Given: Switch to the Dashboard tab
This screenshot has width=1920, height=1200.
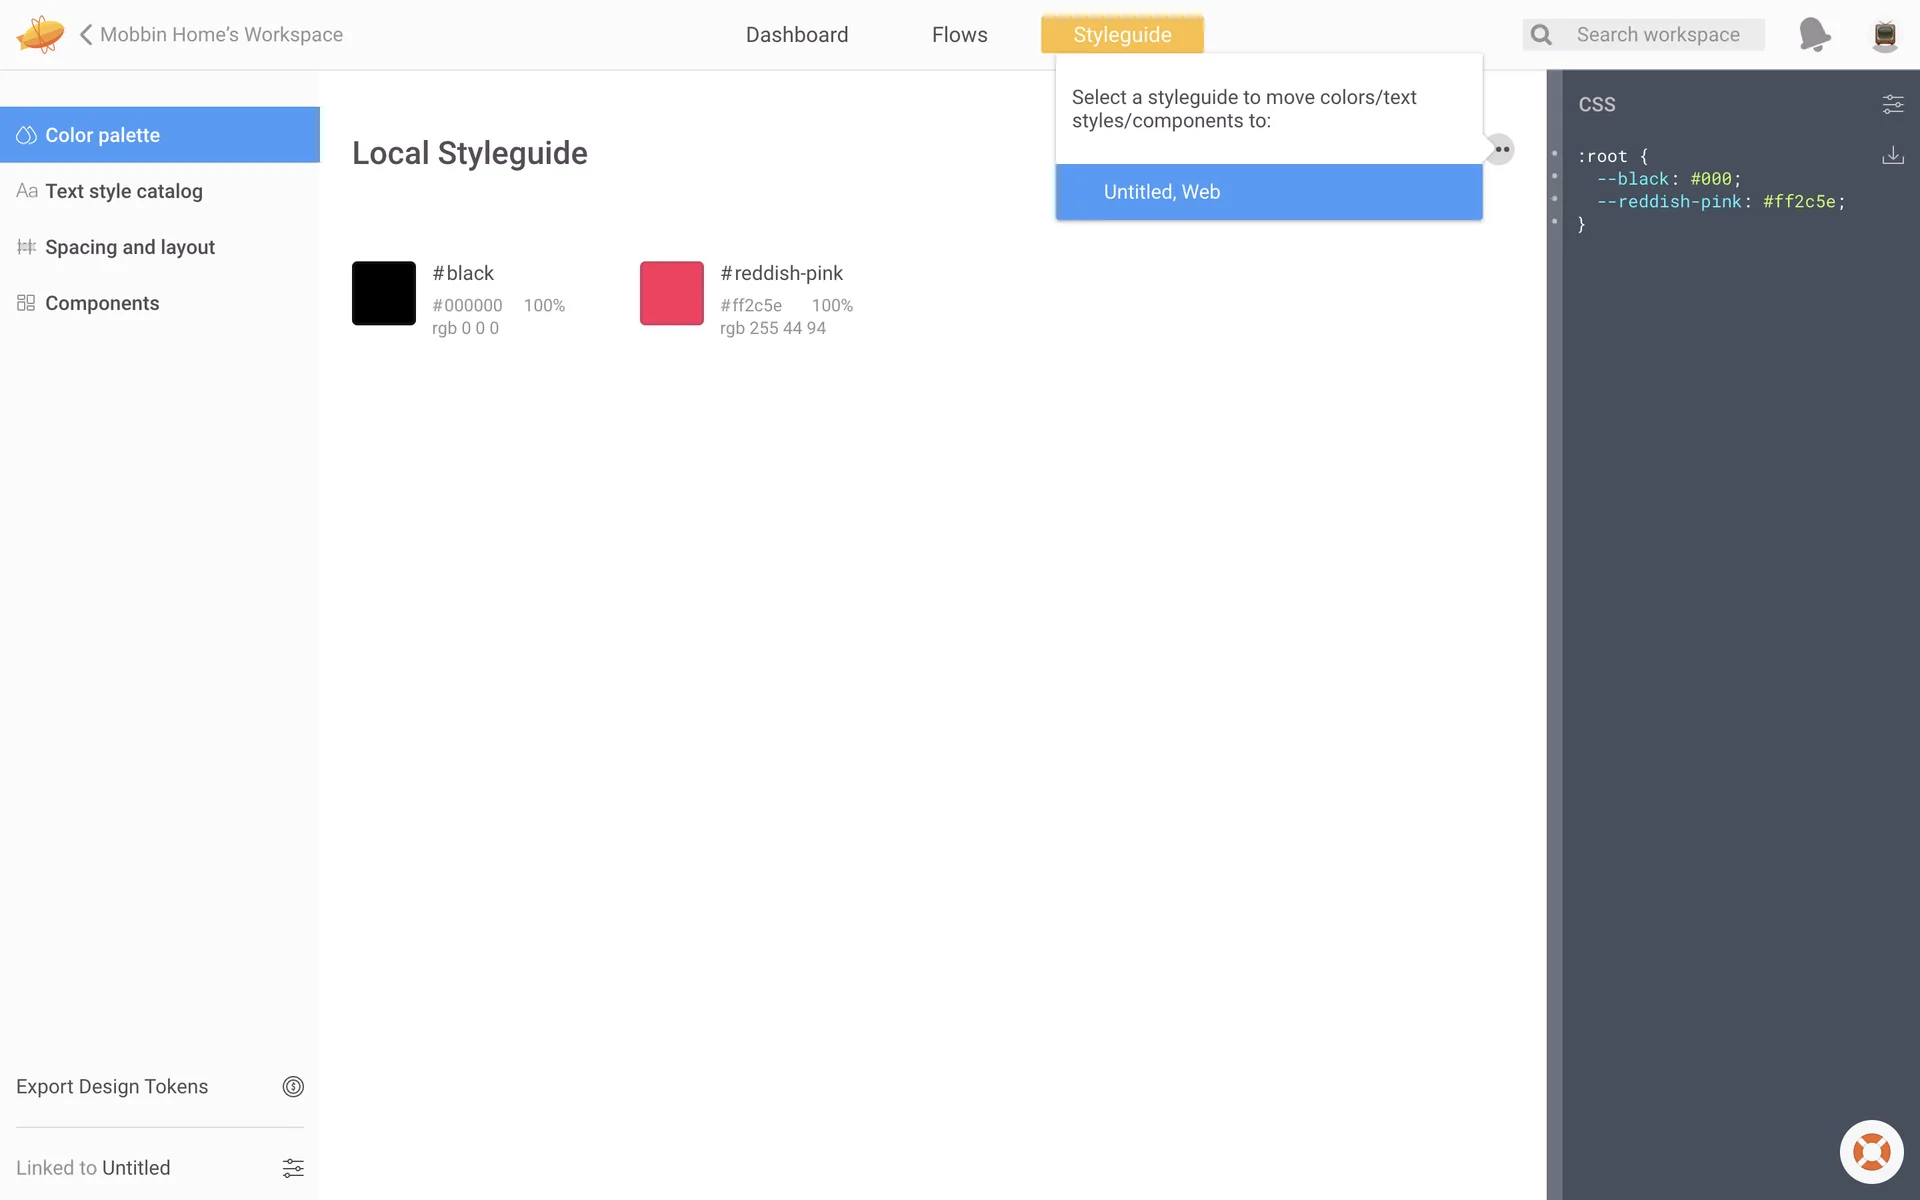Looking at the screenshot, I should (x=797, y=35).
